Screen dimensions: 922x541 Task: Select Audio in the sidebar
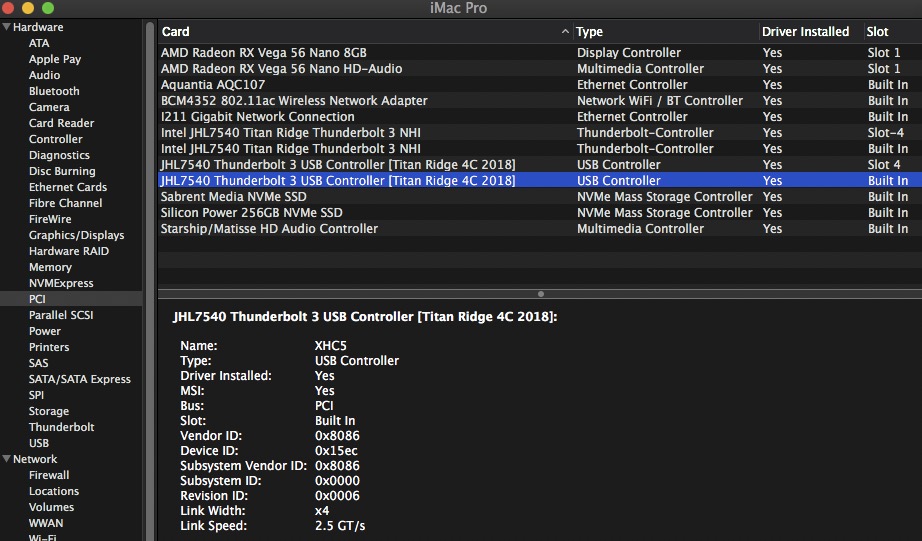click(44, 75)
